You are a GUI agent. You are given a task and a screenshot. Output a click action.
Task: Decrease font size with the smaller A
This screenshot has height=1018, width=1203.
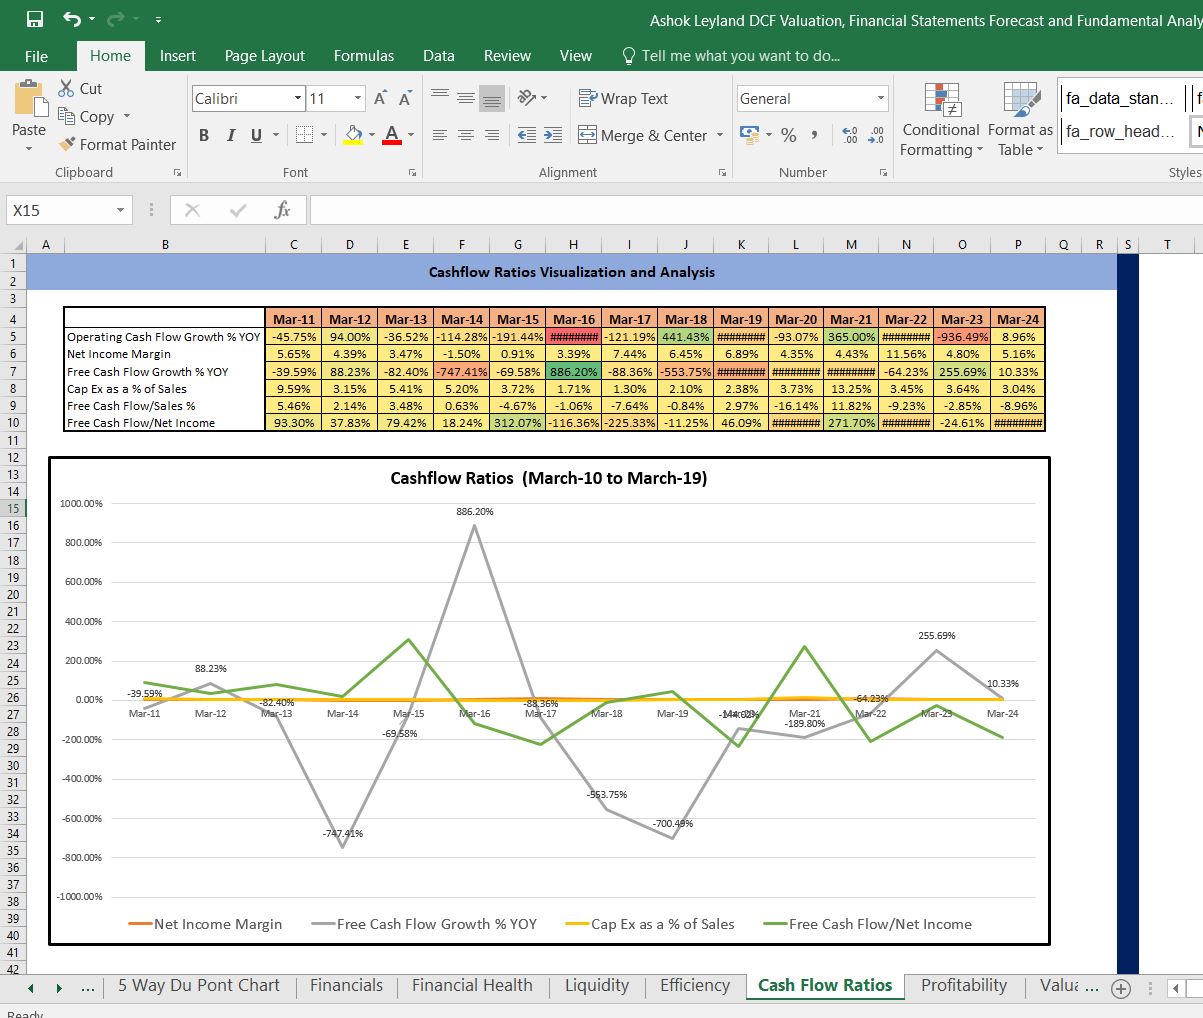pos(406,98)
